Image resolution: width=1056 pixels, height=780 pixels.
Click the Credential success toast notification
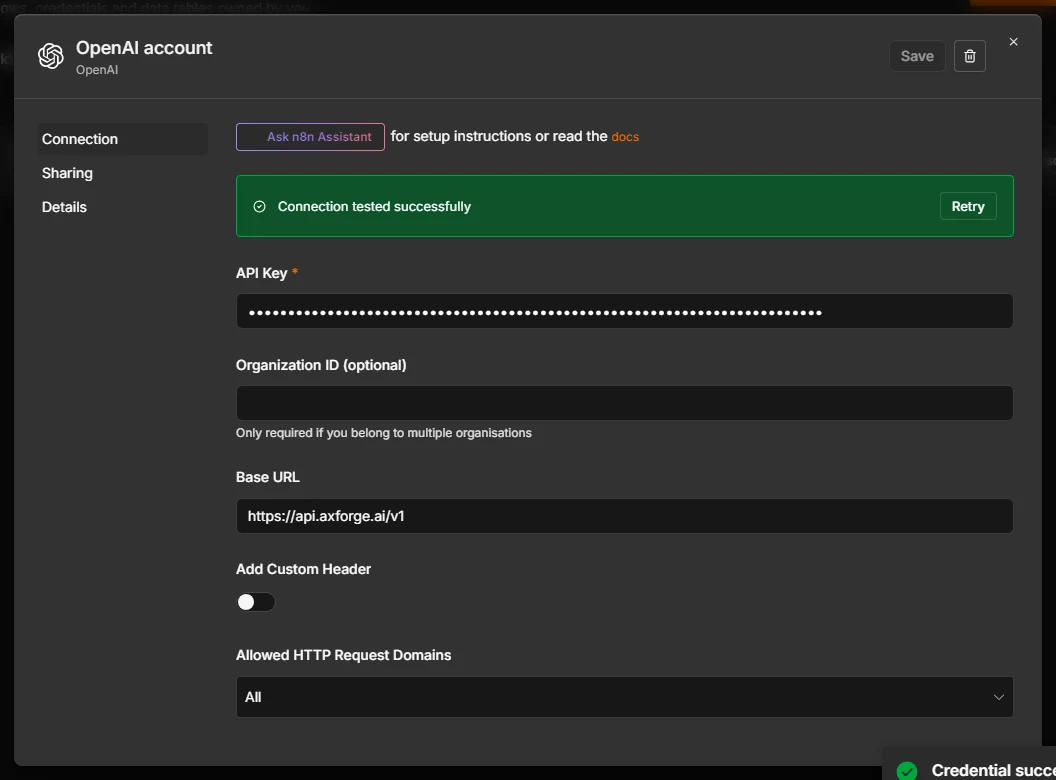pos(969,764)
